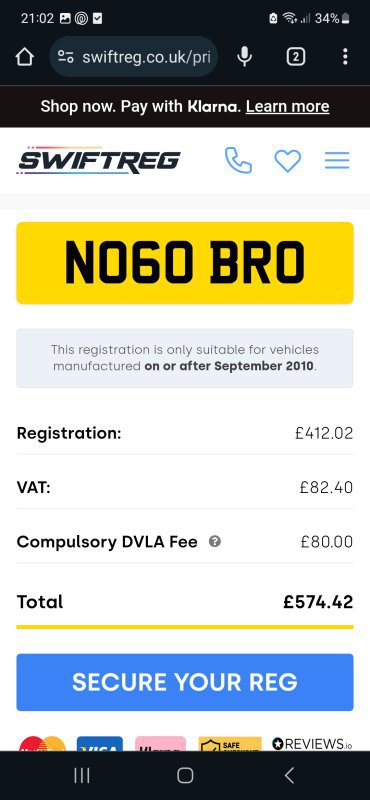The image size is (370, 800).
Task: Tap the Android recent apps button
Action: tap(82, 776)
